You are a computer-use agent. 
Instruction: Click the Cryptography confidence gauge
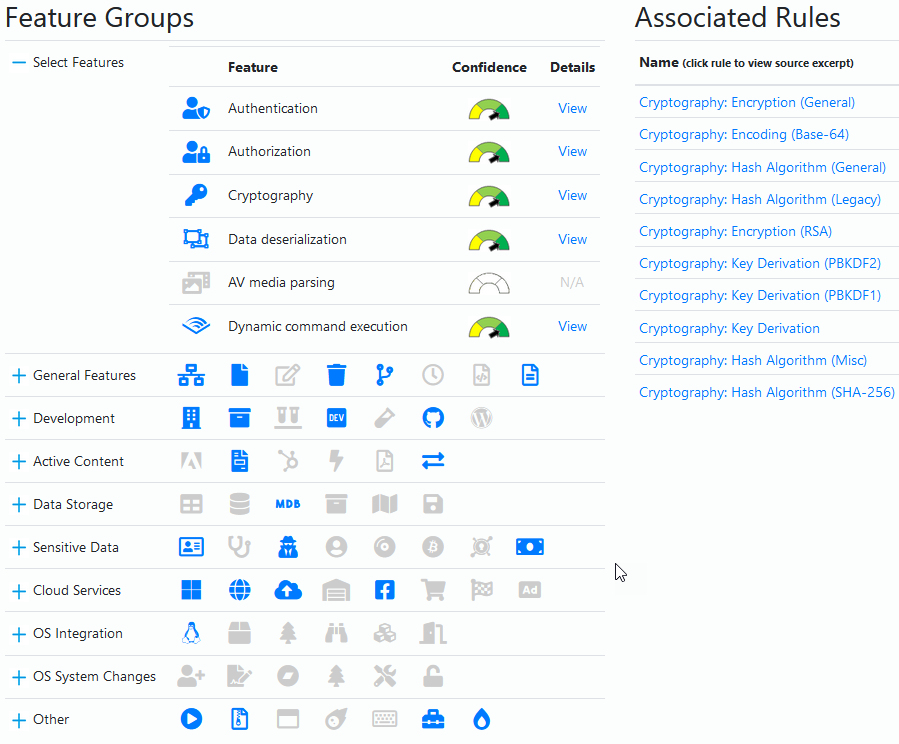coord(489,195)
